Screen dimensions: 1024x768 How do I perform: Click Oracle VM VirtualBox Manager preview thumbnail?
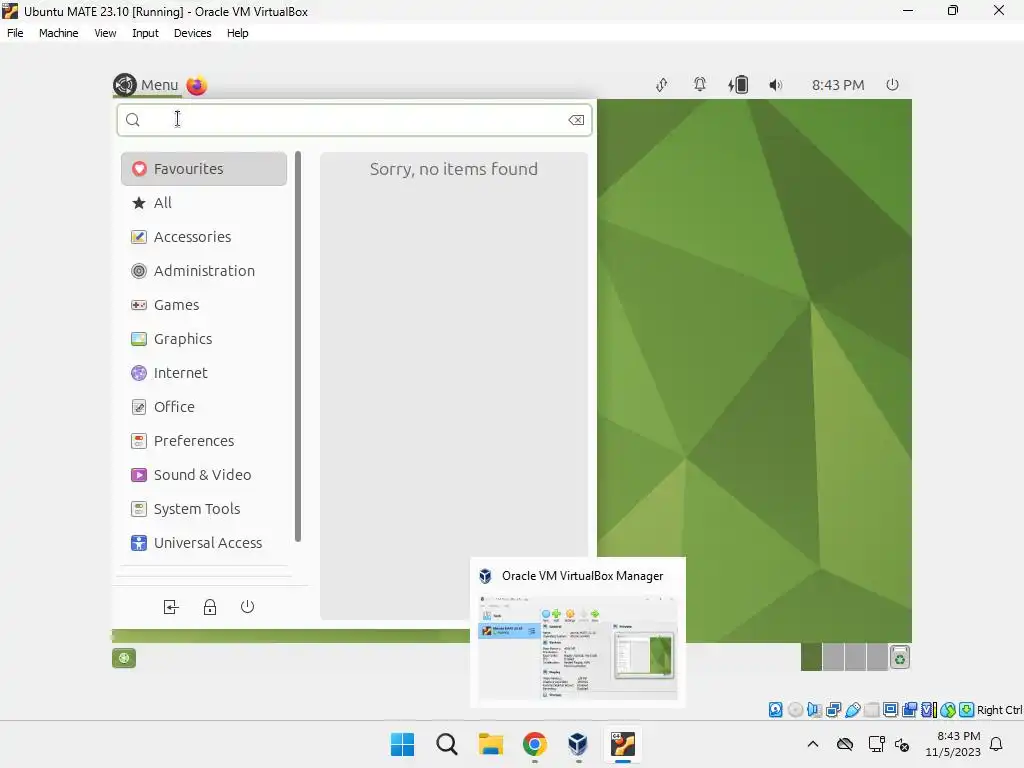tap(577, 646)
